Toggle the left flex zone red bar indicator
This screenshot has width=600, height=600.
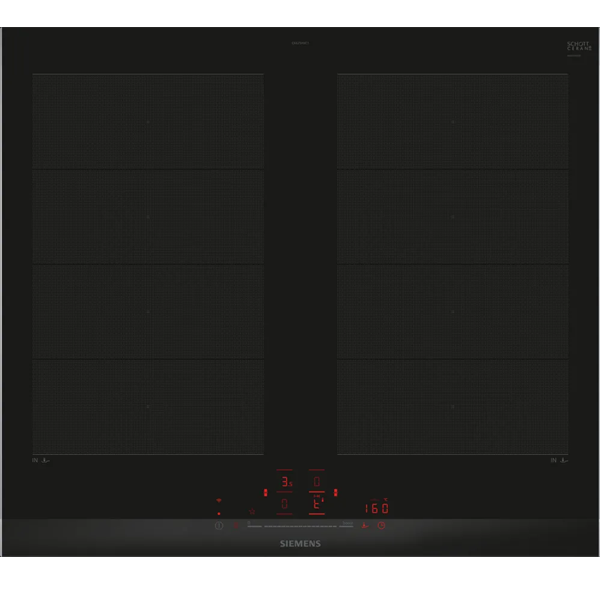click(264, 492)
